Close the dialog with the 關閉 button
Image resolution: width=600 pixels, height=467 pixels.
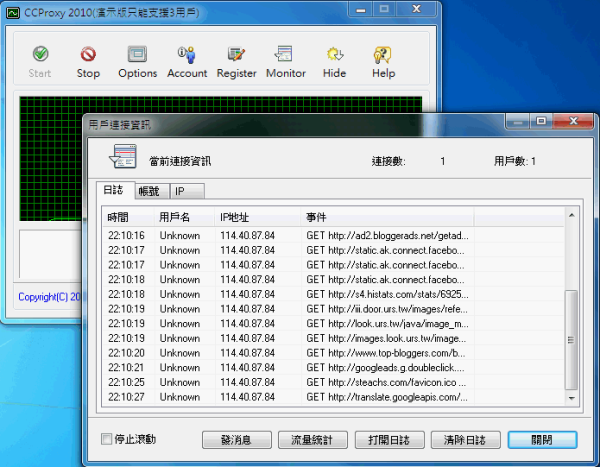coord(542,440)
